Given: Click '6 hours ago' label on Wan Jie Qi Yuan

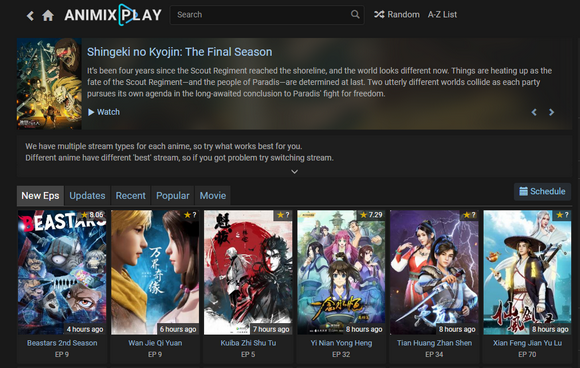Looking at the screenshot, I should (178, 329).
